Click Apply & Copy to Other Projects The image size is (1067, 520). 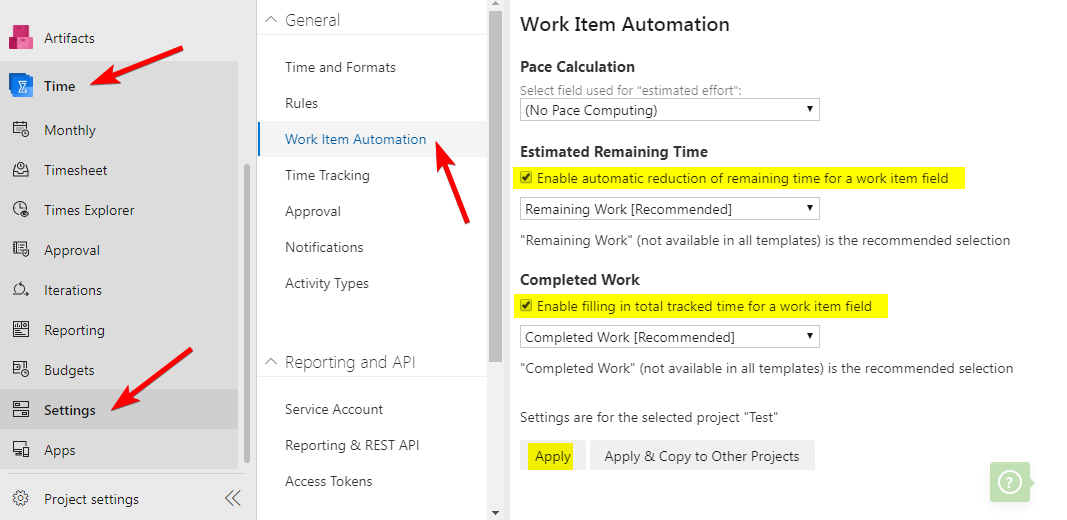point(701,456)
